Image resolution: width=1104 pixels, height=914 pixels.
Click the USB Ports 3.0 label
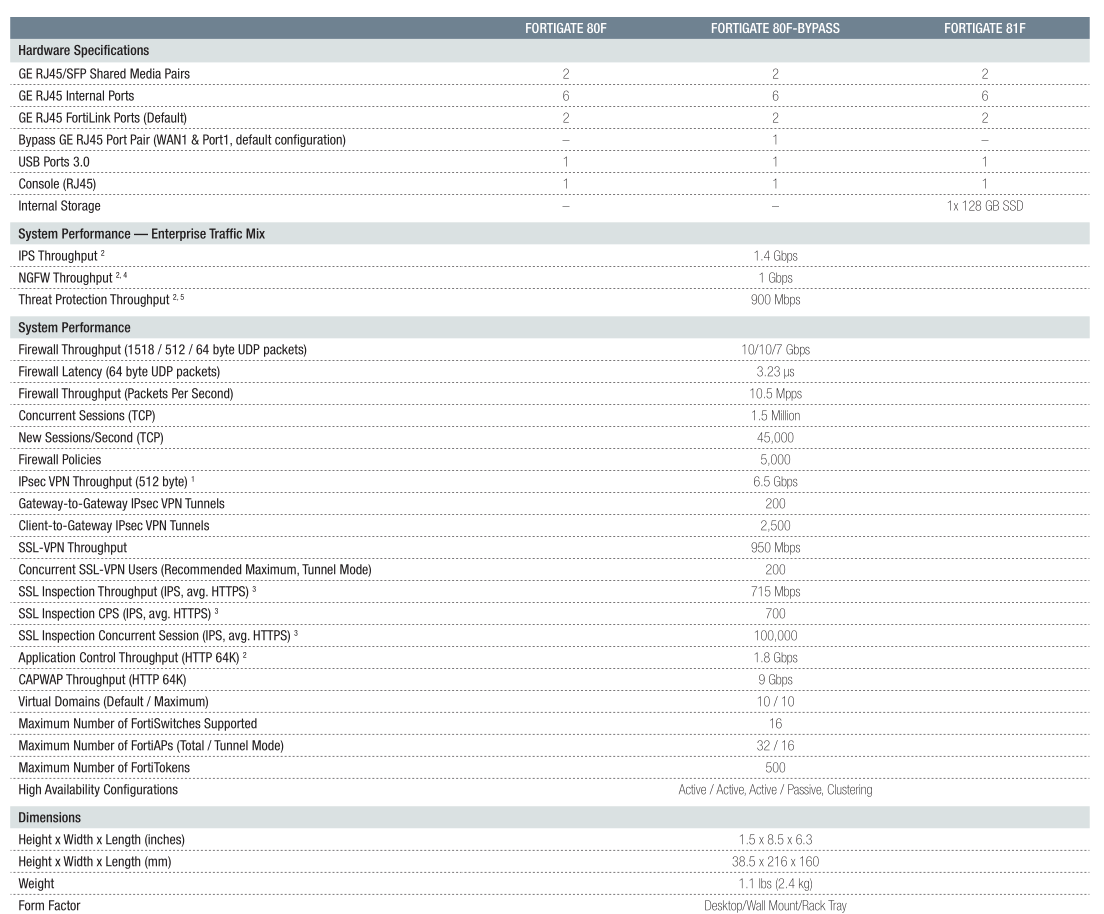click(54, 161)
